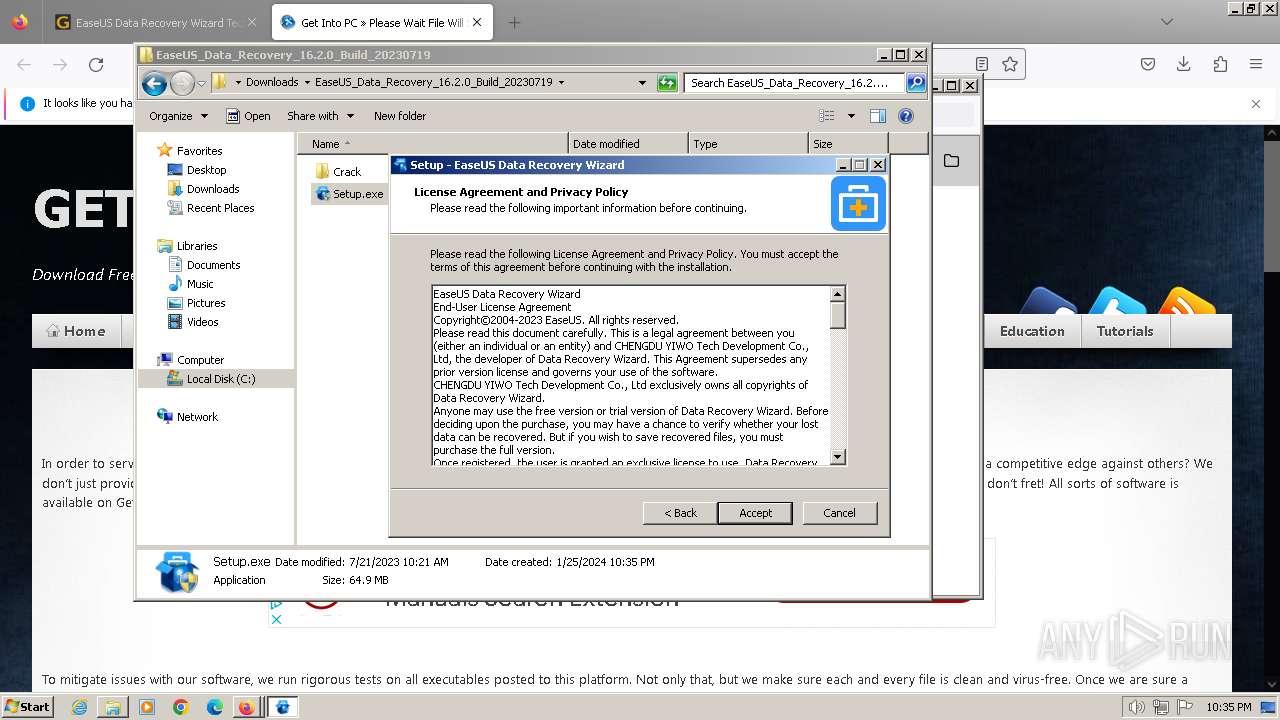Expand EaseUS_Data_Recovery breadcrumb arrow
This screenshot has width=1280, height=720.
pos(561,83)
